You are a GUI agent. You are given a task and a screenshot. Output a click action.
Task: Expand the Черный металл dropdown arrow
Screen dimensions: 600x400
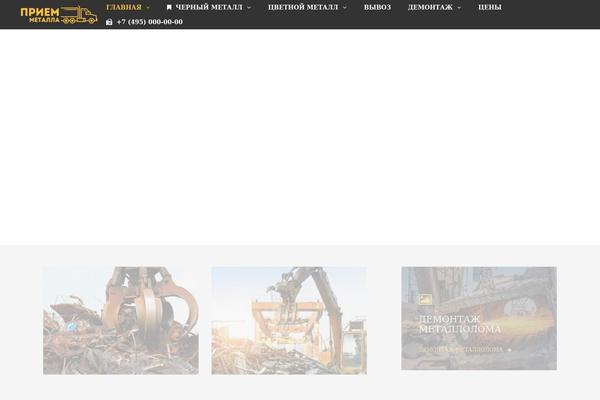(x=249, y=8)
